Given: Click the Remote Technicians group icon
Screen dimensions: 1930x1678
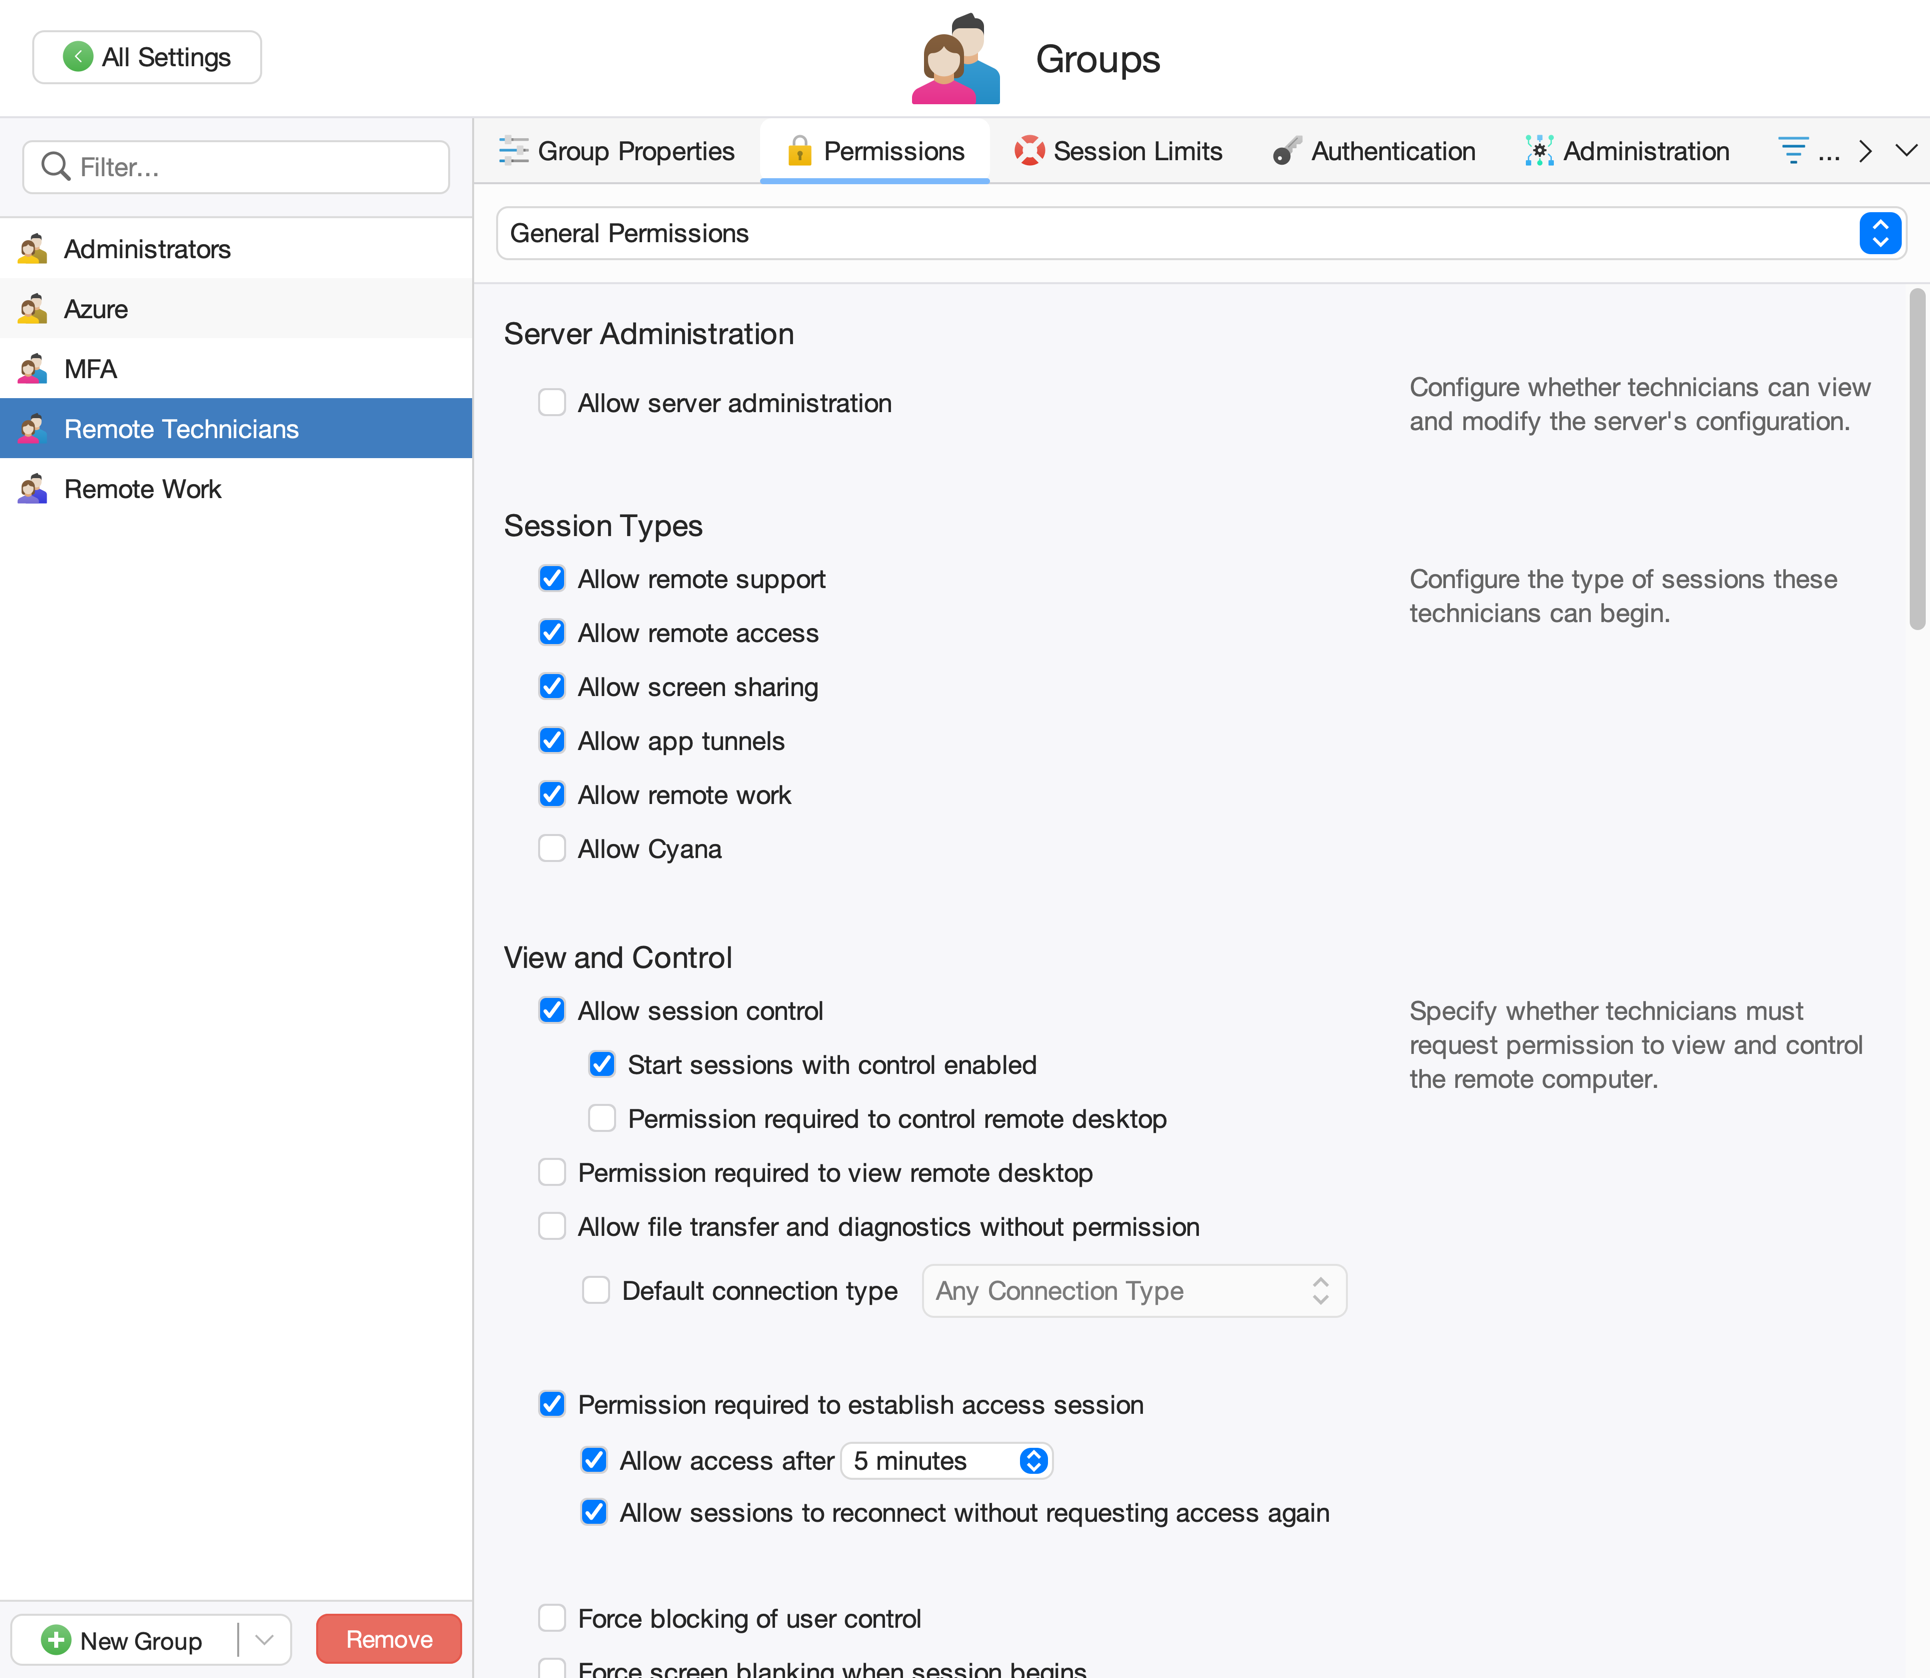Looking at the screenshot, I should pyautogui.click(x=33, y=429).
